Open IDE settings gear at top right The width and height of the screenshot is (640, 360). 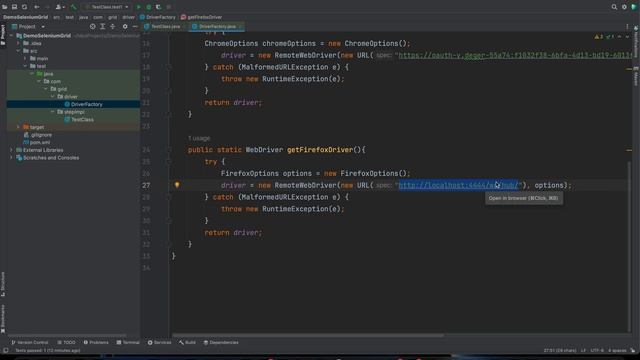coord(624,7)
